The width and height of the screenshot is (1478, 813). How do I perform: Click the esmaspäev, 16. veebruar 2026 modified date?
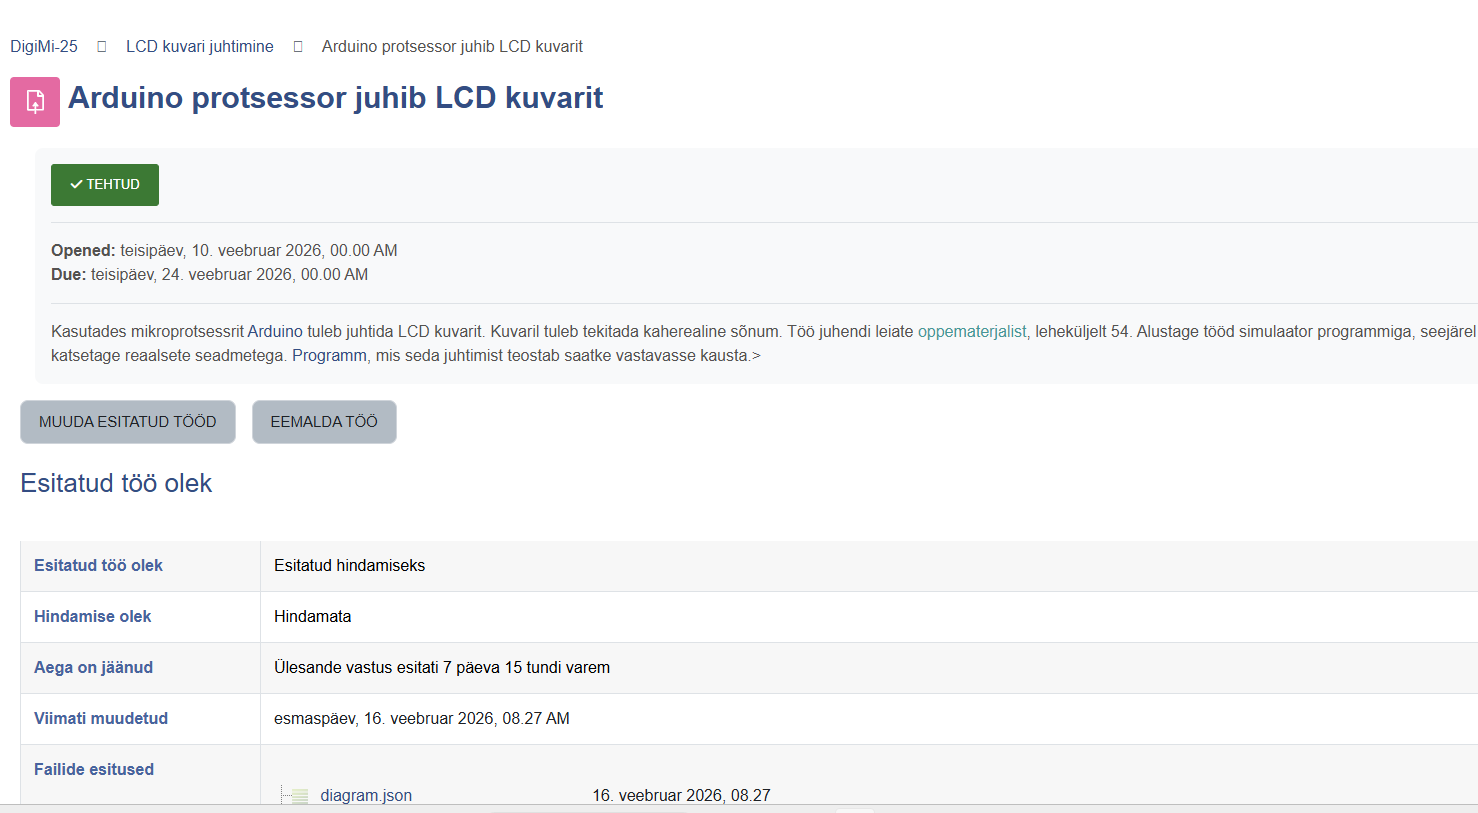(x=422, y=719)
